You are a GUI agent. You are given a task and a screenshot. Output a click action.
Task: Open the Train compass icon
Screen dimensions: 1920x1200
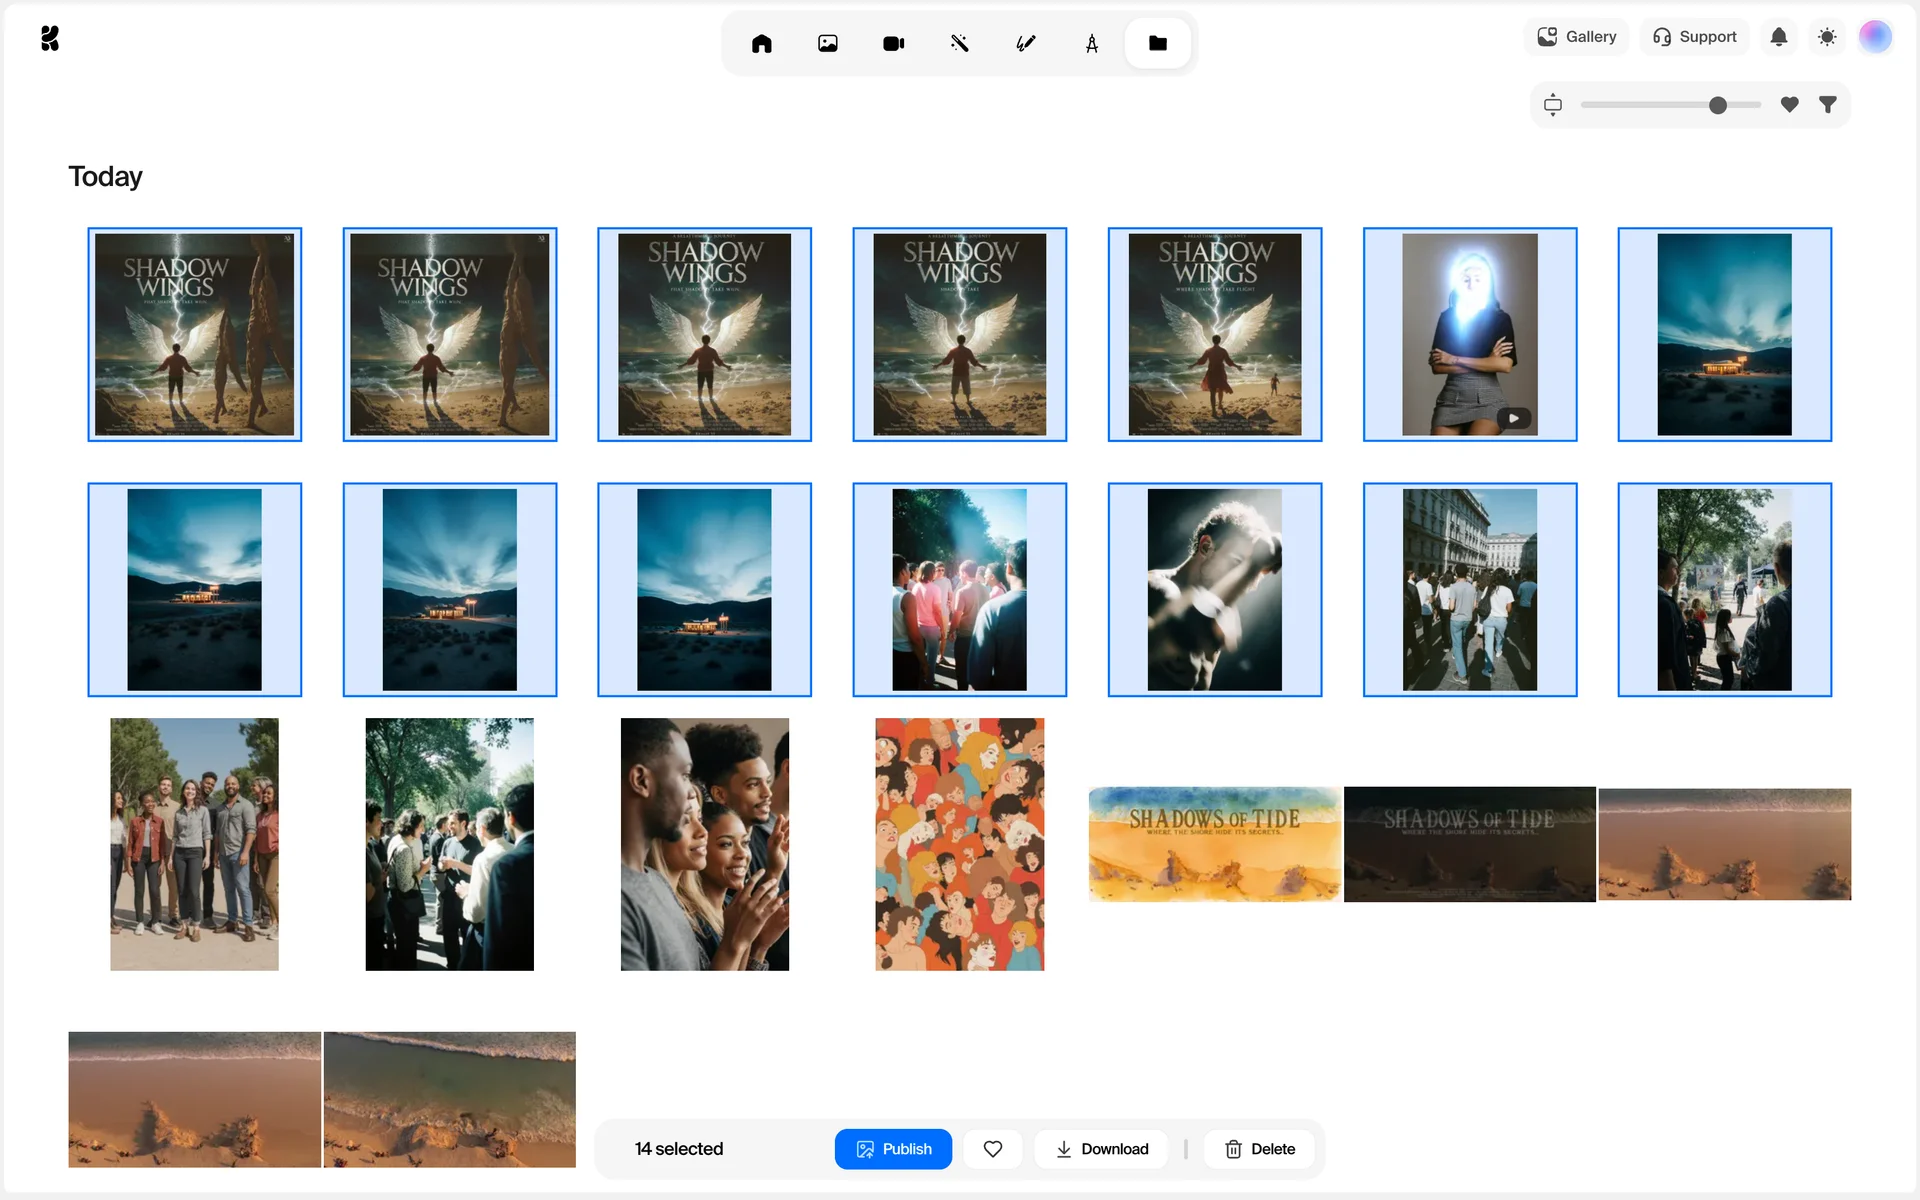1091,43
